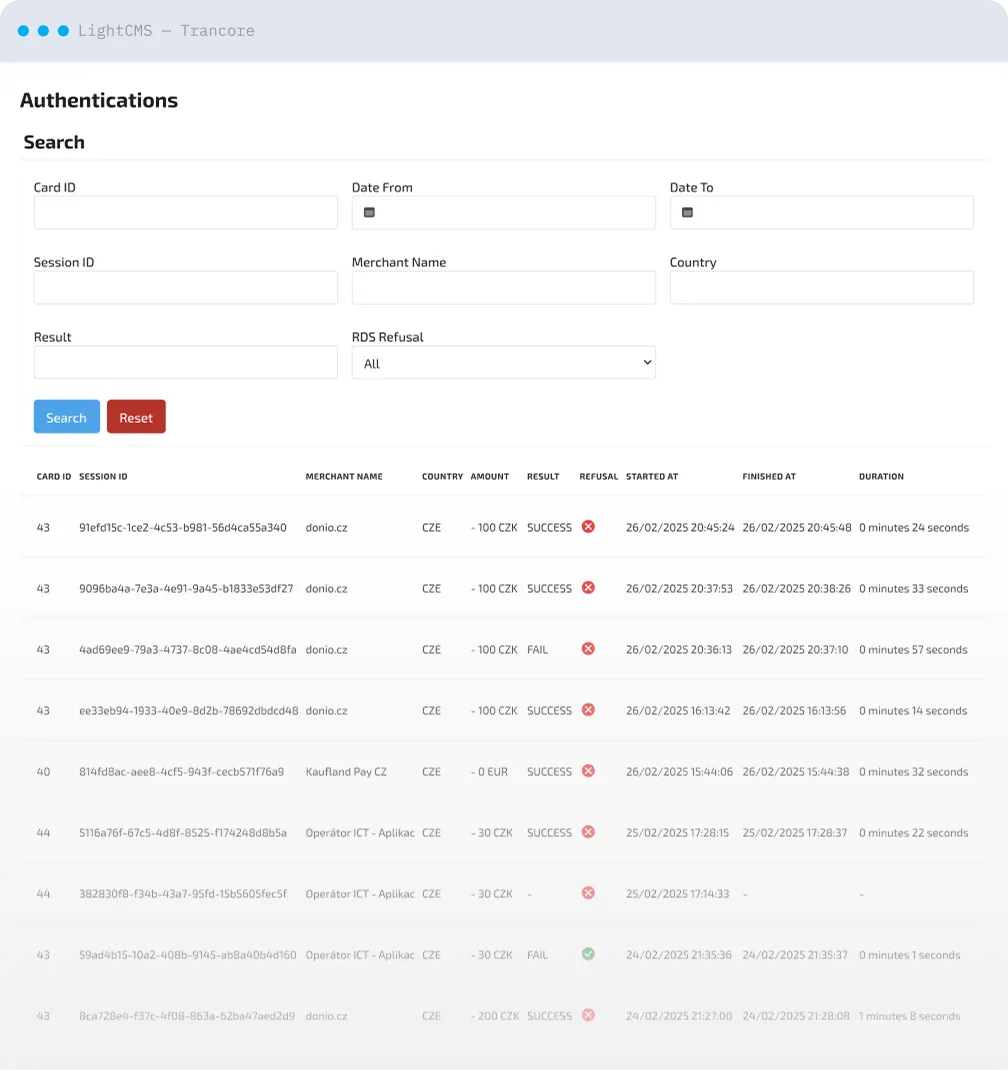Click the STARTED AT column header
1008x1070 pixels.
(x=652, y=476)
